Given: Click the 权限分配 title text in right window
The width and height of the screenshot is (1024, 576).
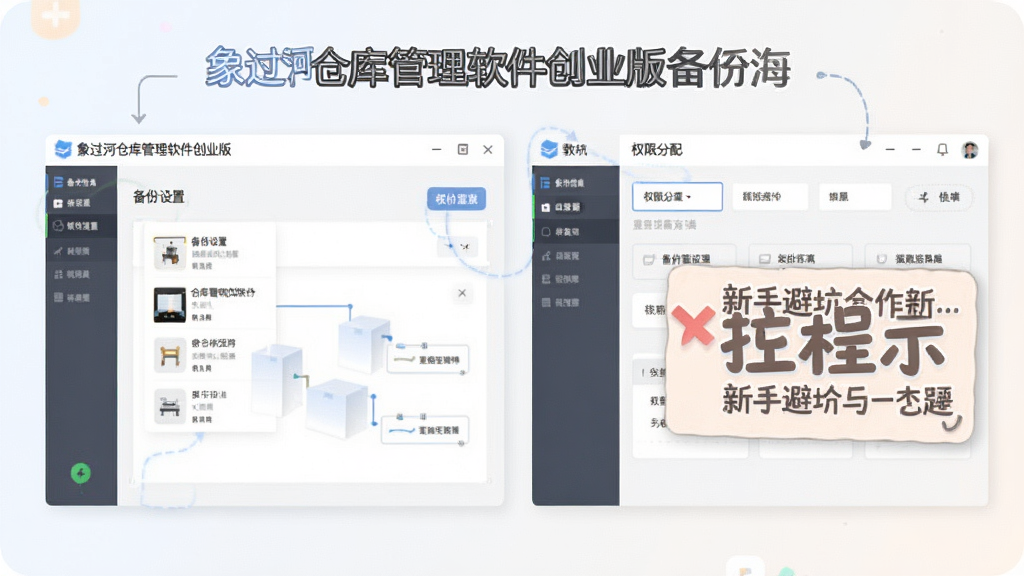Looking at the screenshot, I should coord(656,150).
